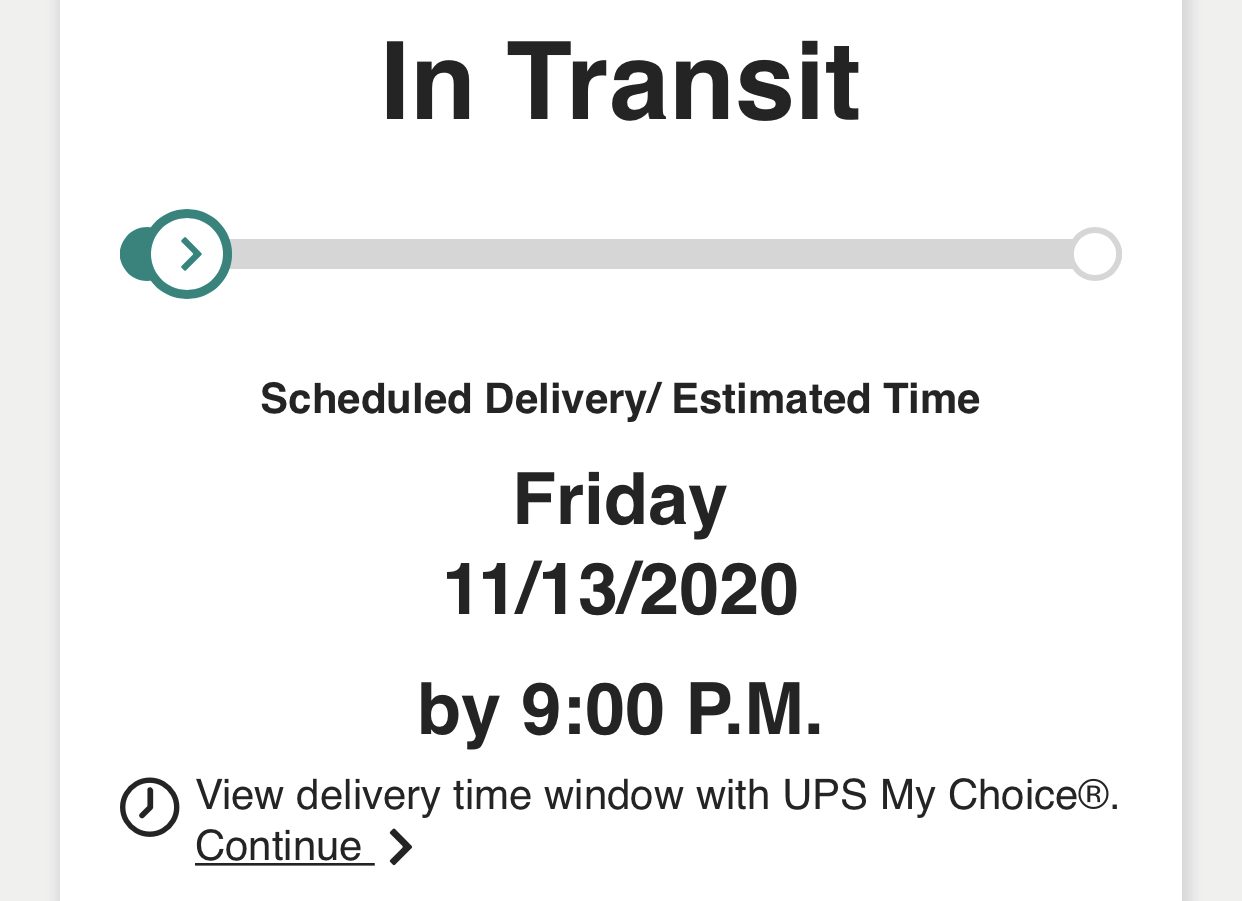Click the clock icon beside delivery window text
The width and height of the screenshot is (1242, 901).
150,806
